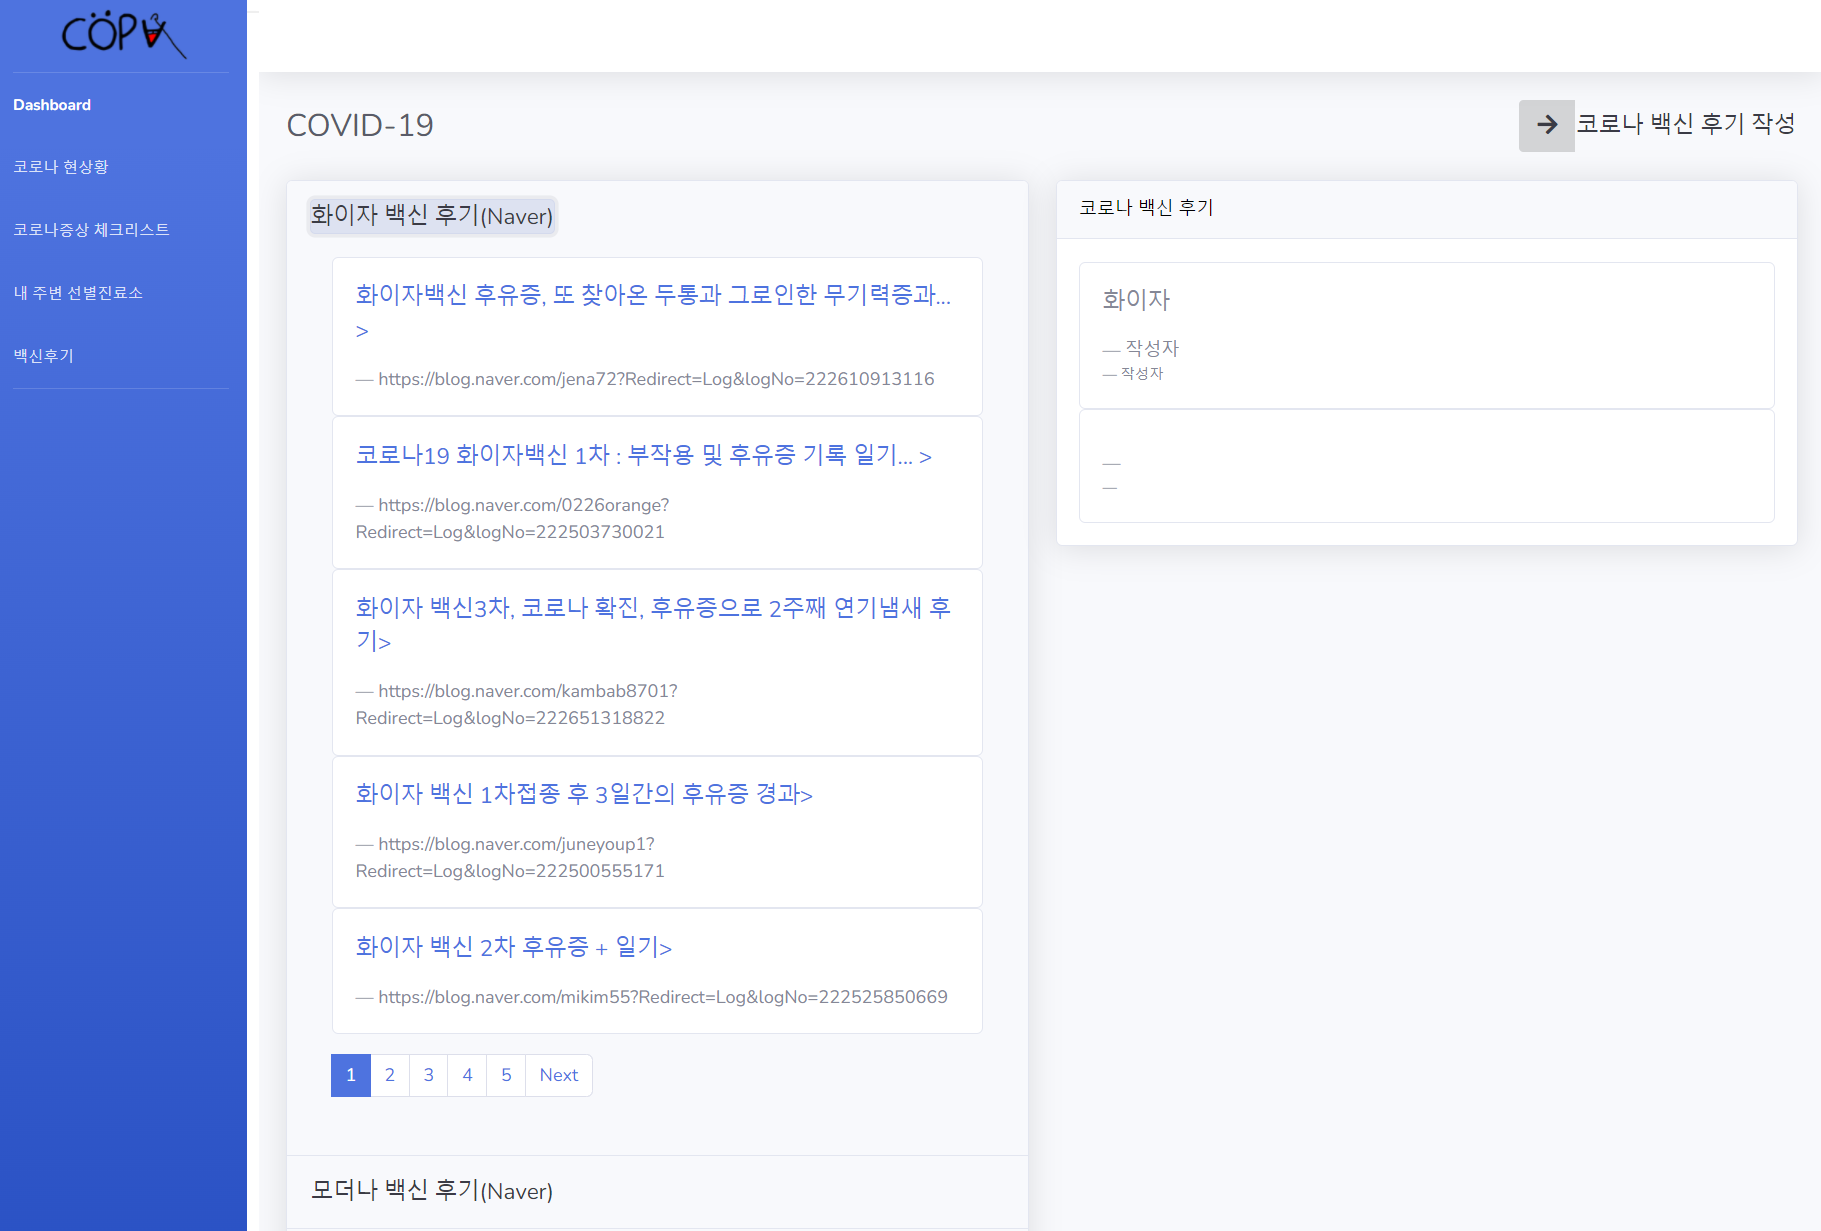1821x1231 pixels.
Task: Click the 0226orange blog URL text
Action: (x=512, y=519)
